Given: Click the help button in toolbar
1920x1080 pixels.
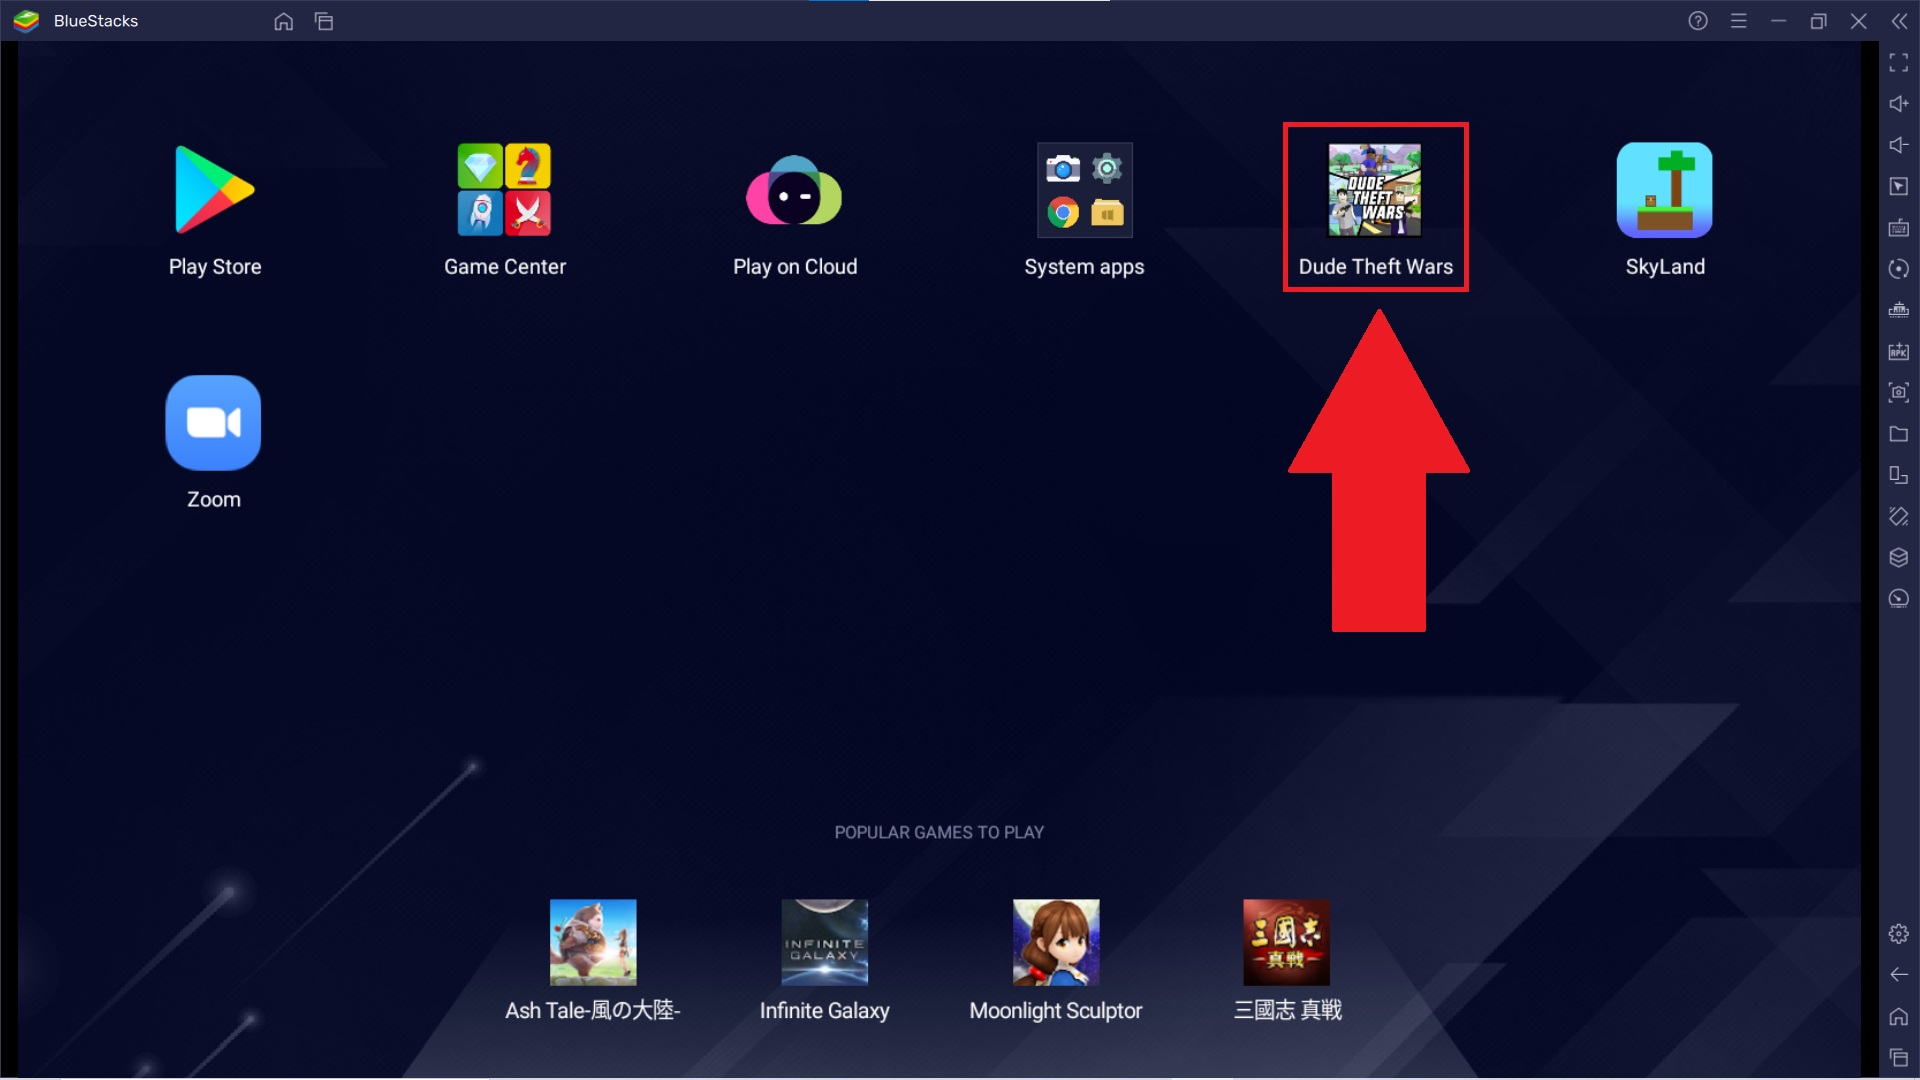Looking at the screenshot, I should coord(1698,21).
